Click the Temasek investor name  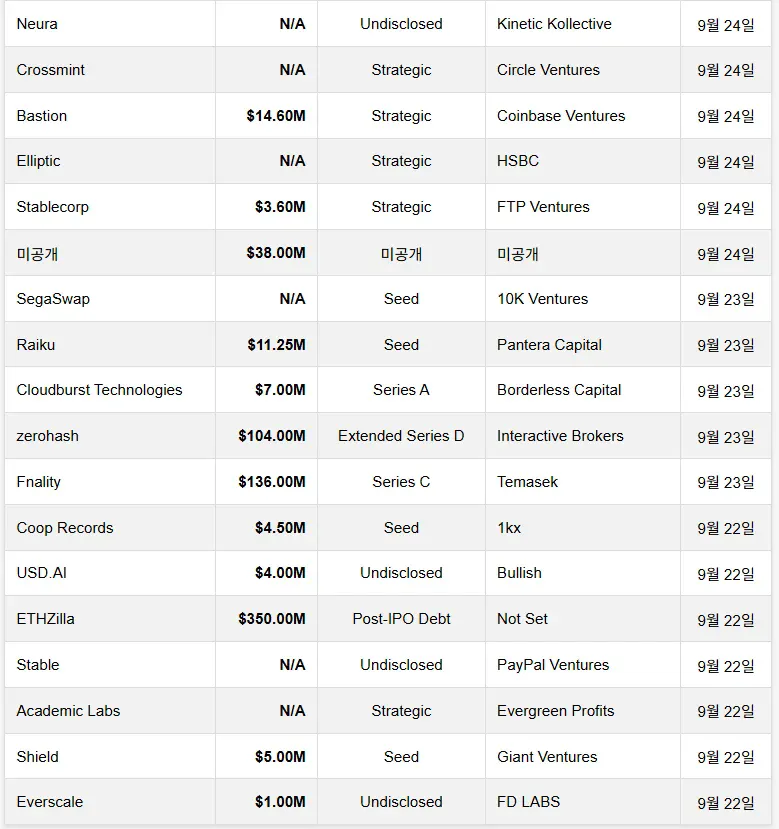(527, 482)
